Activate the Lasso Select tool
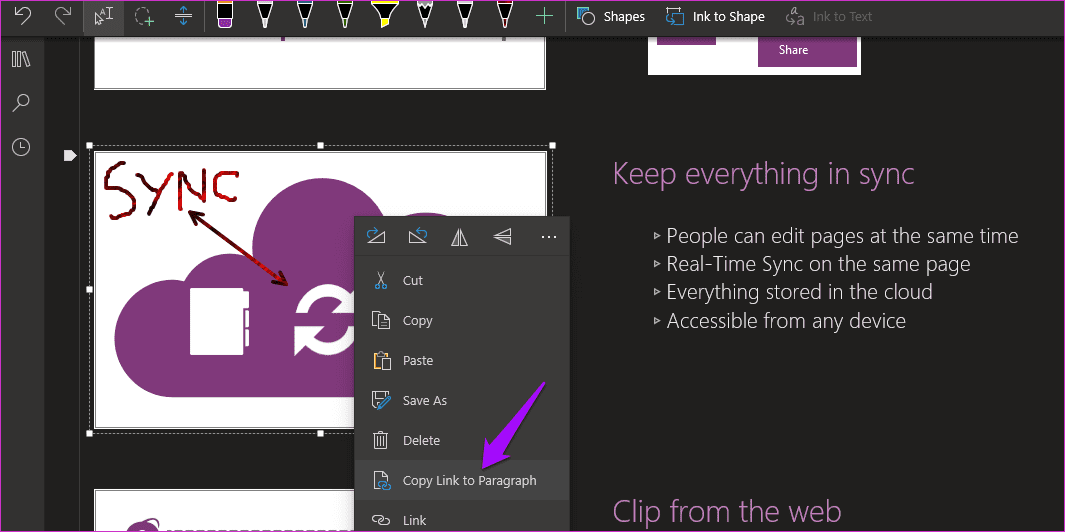 tap(144, 17)
